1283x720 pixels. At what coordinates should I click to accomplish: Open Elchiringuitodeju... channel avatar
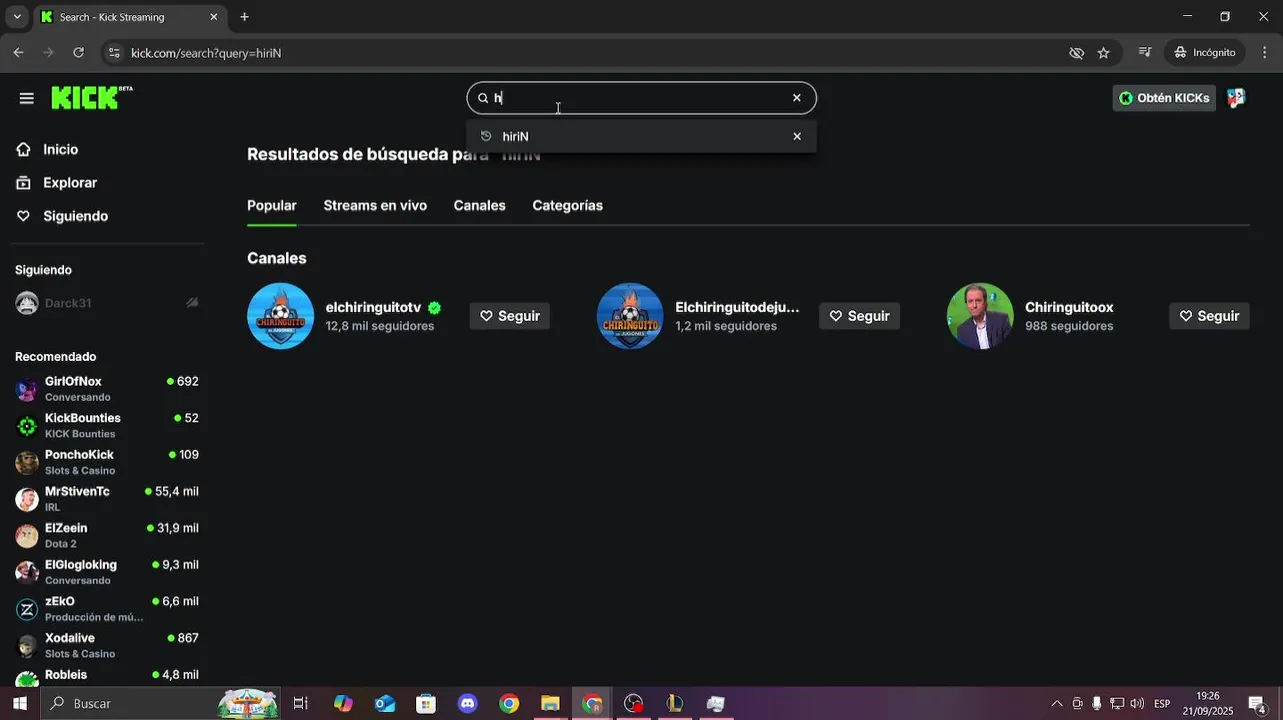coord(630,316)
